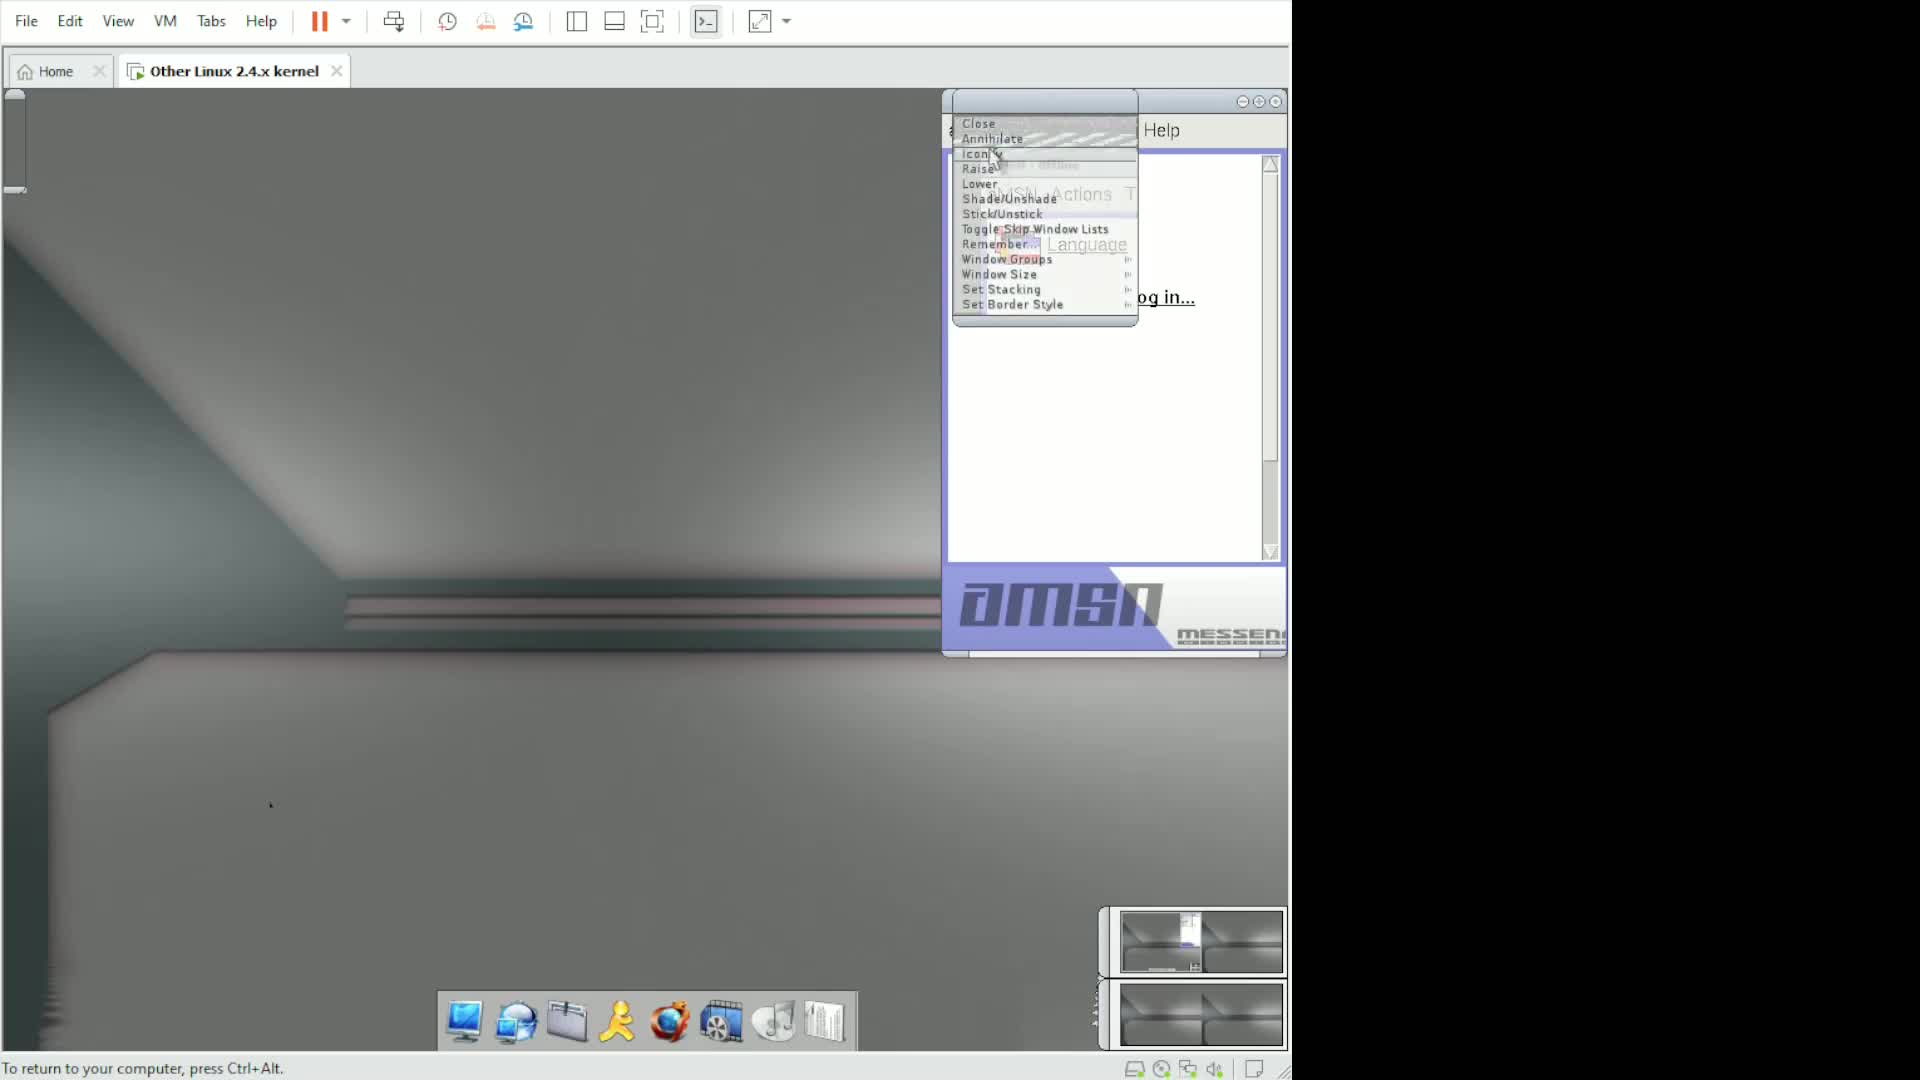This screenshot has width=1920, height=1080.
Task: Expand the Window Size submenu
Action: [x=999, y=274]
